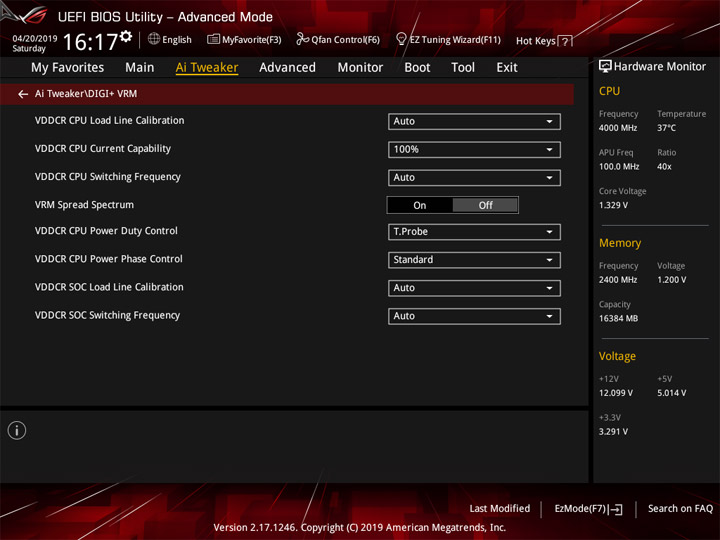Select the VDDCR SOC Load Line Calibration label
This screenshot has width=720, height=540.
[x=109, y=287]
